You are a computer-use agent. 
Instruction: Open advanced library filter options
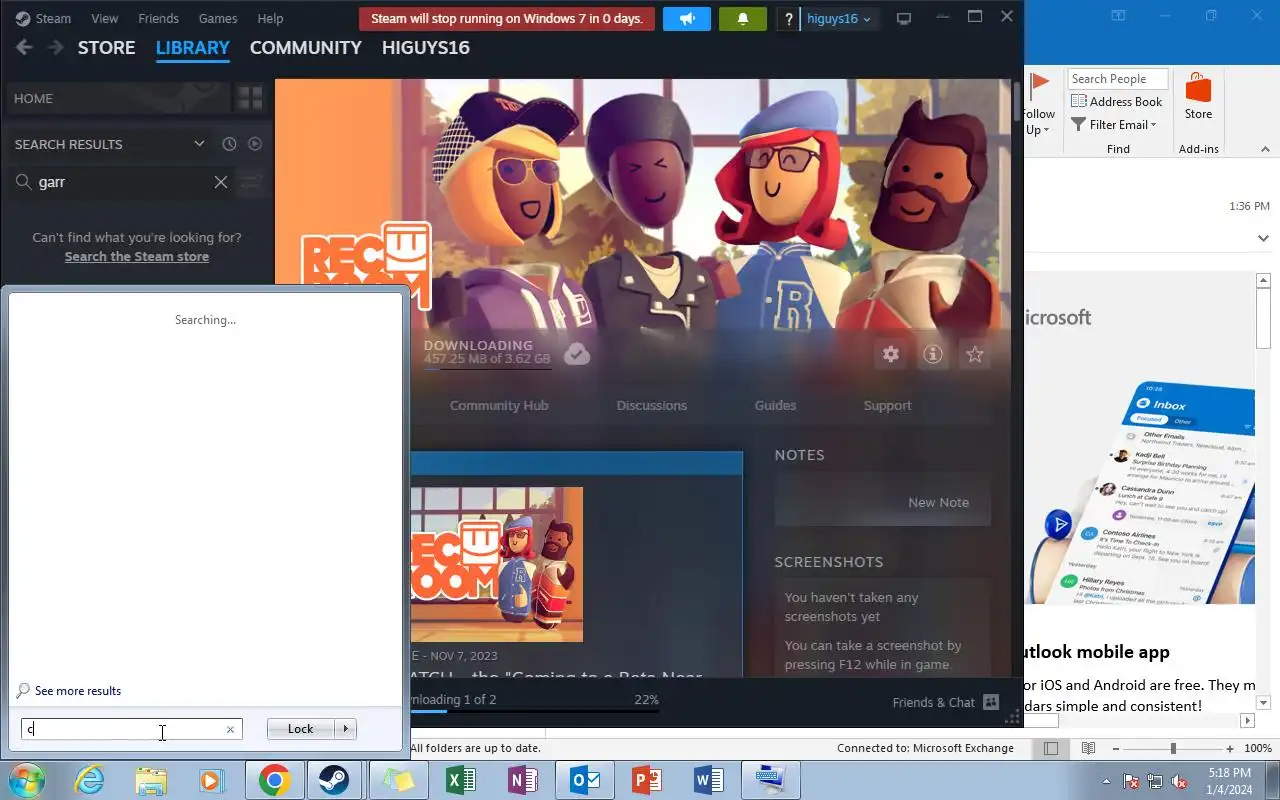250,182
